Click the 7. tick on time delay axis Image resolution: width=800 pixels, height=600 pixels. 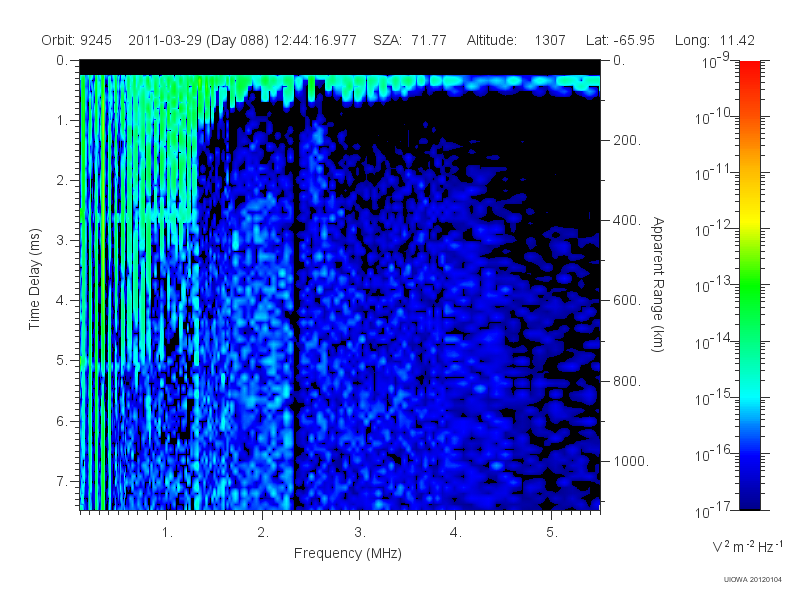[x=62, y=481]
